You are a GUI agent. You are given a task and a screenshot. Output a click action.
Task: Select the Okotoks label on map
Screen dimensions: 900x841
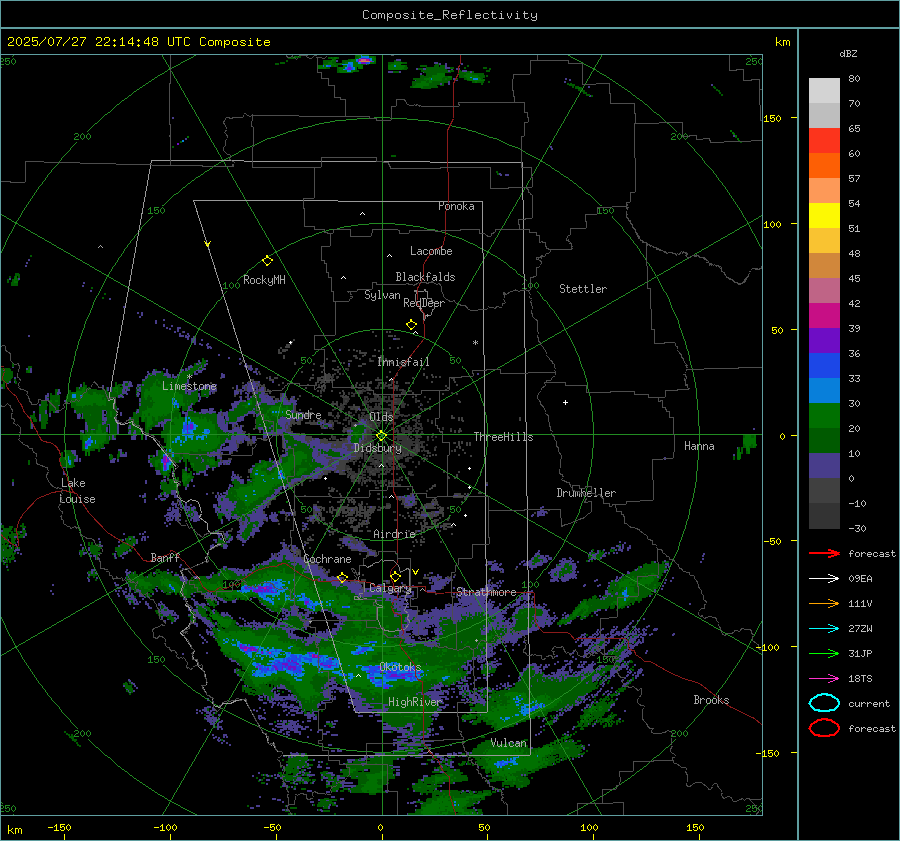click(x=400, y=667)
